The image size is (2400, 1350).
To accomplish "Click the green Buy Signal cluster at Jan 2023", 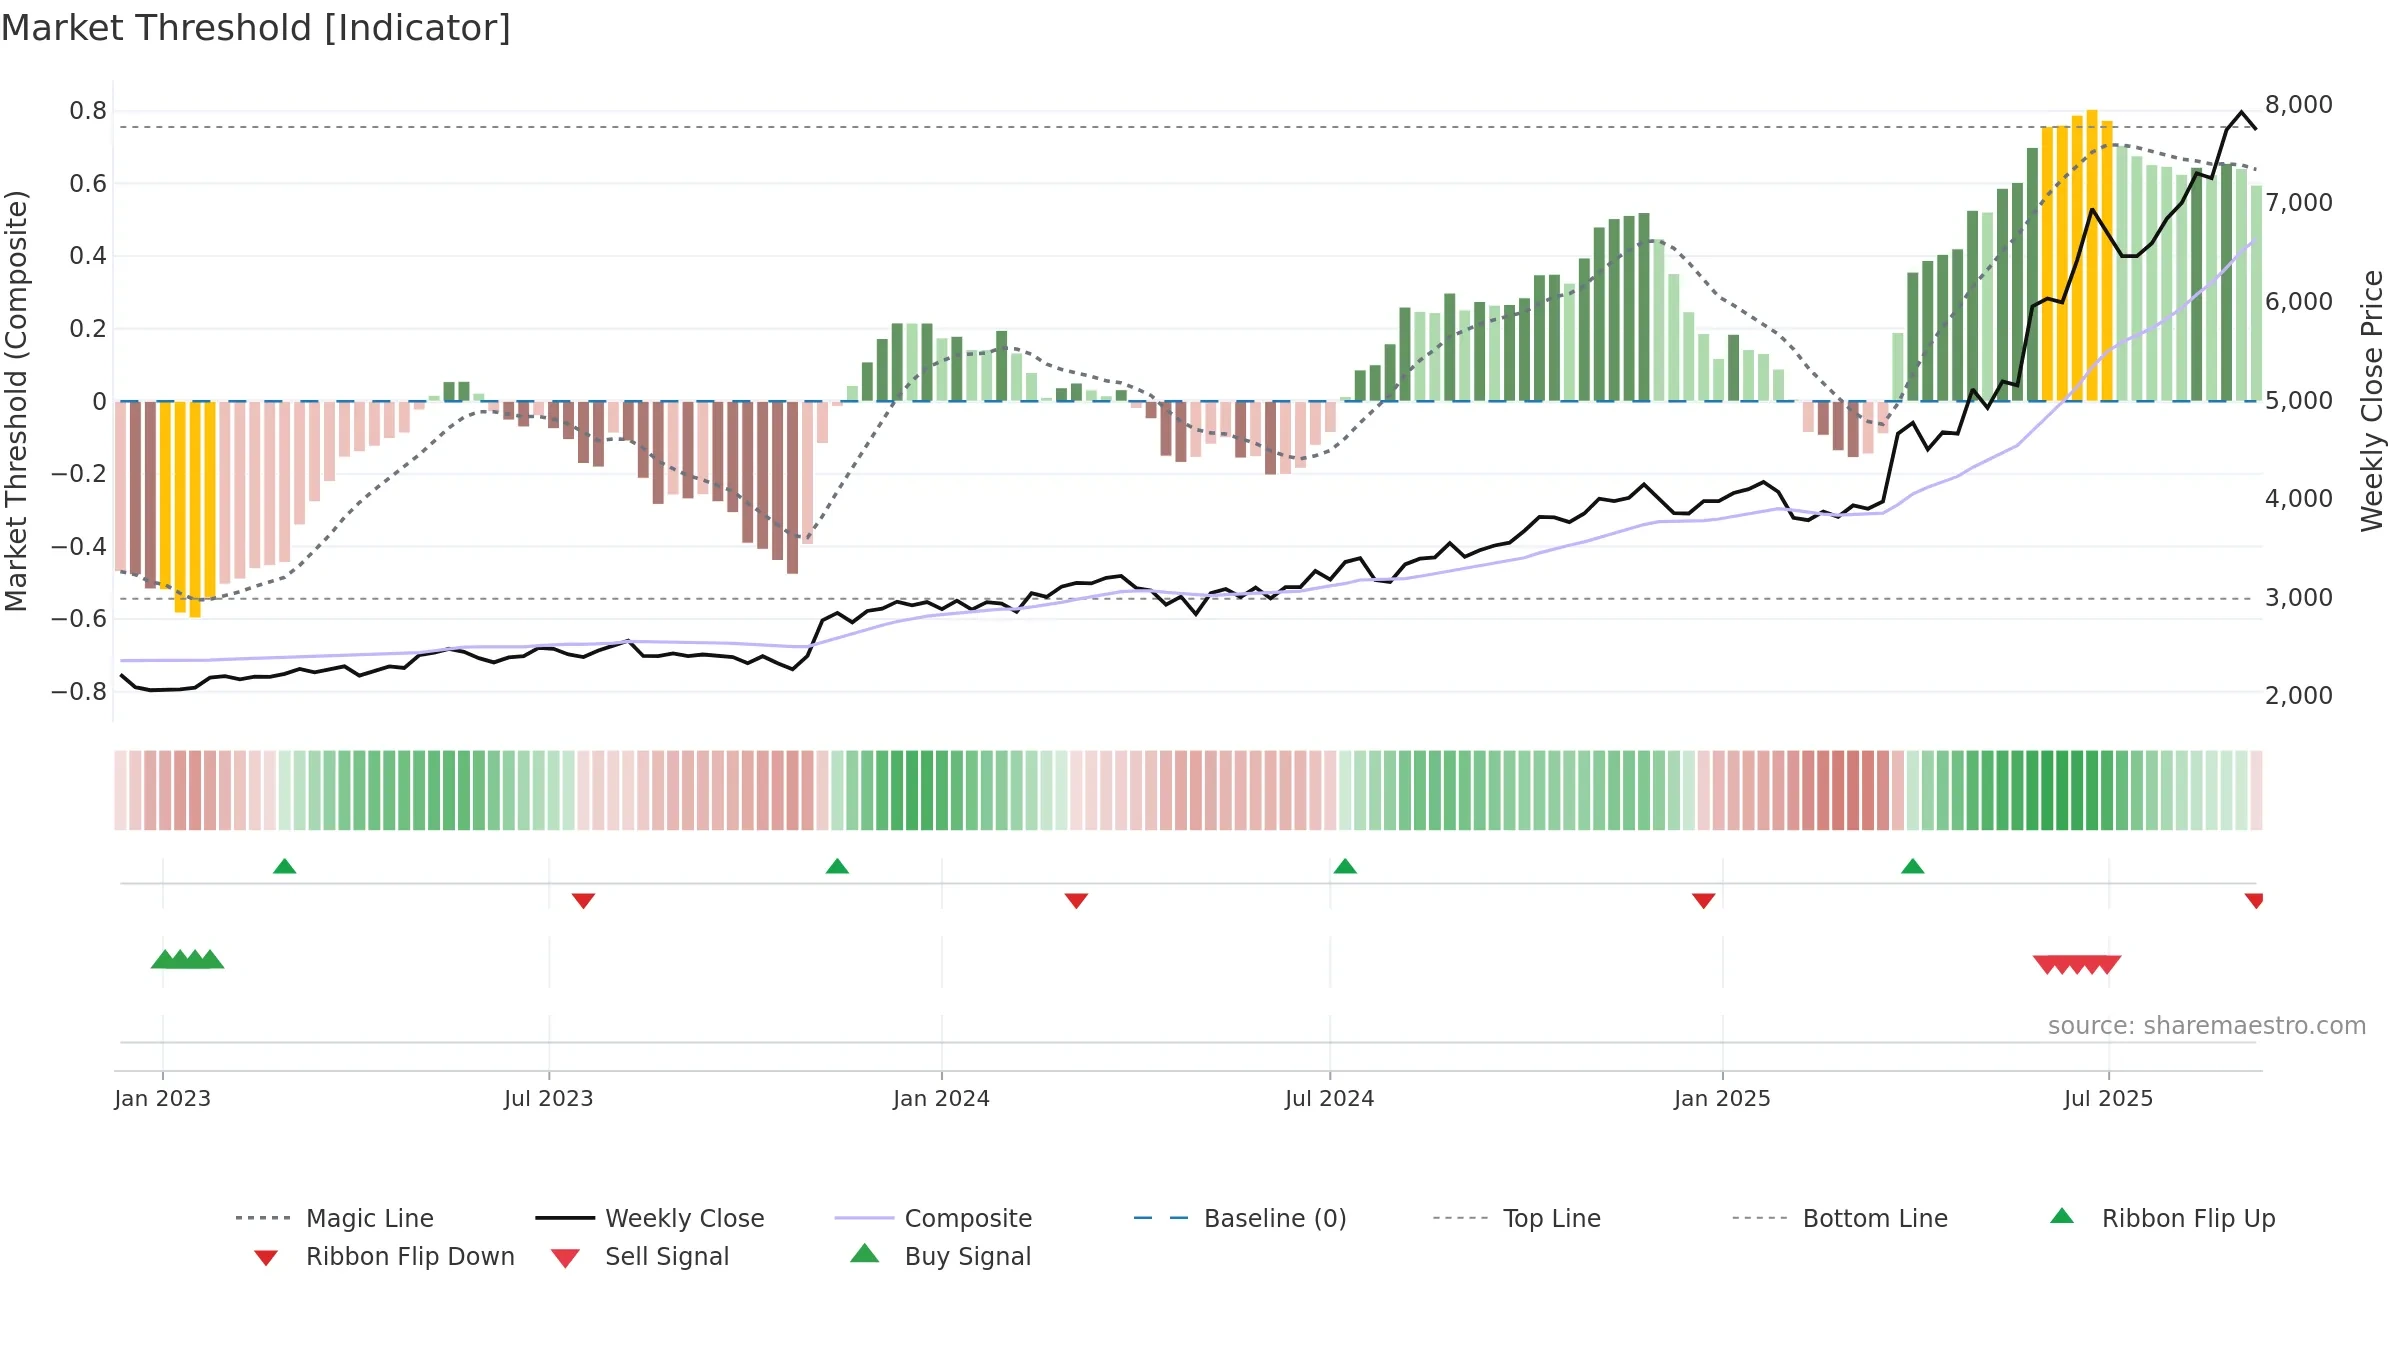I will (187, 959).
